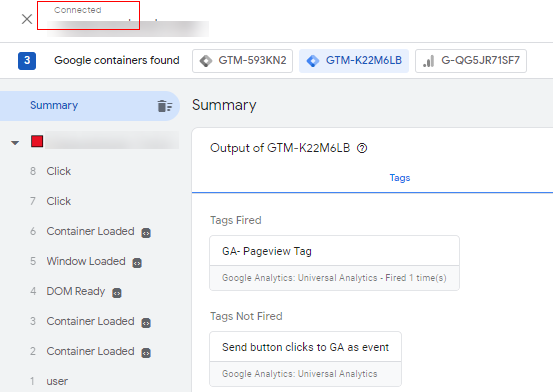
Task: Click the GTM-593KN2 diamond icon
Action: [x=206, y=61]
